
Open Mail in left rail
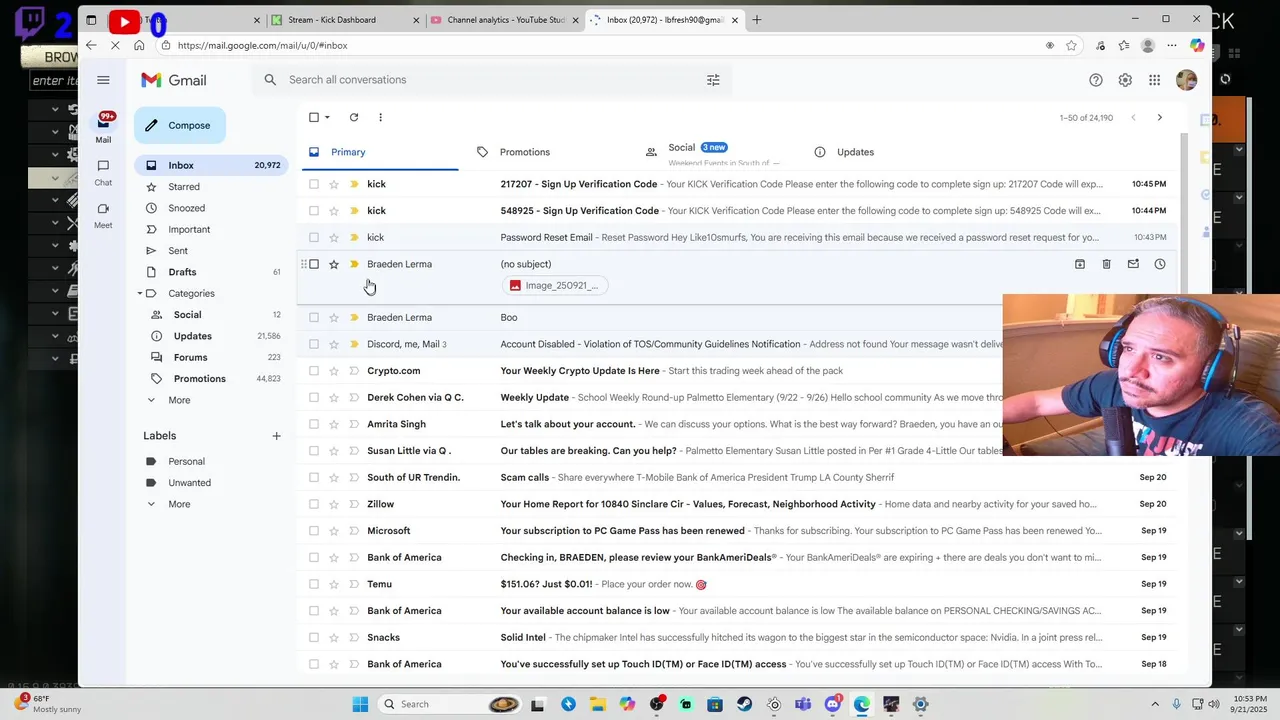coord(103,128)
